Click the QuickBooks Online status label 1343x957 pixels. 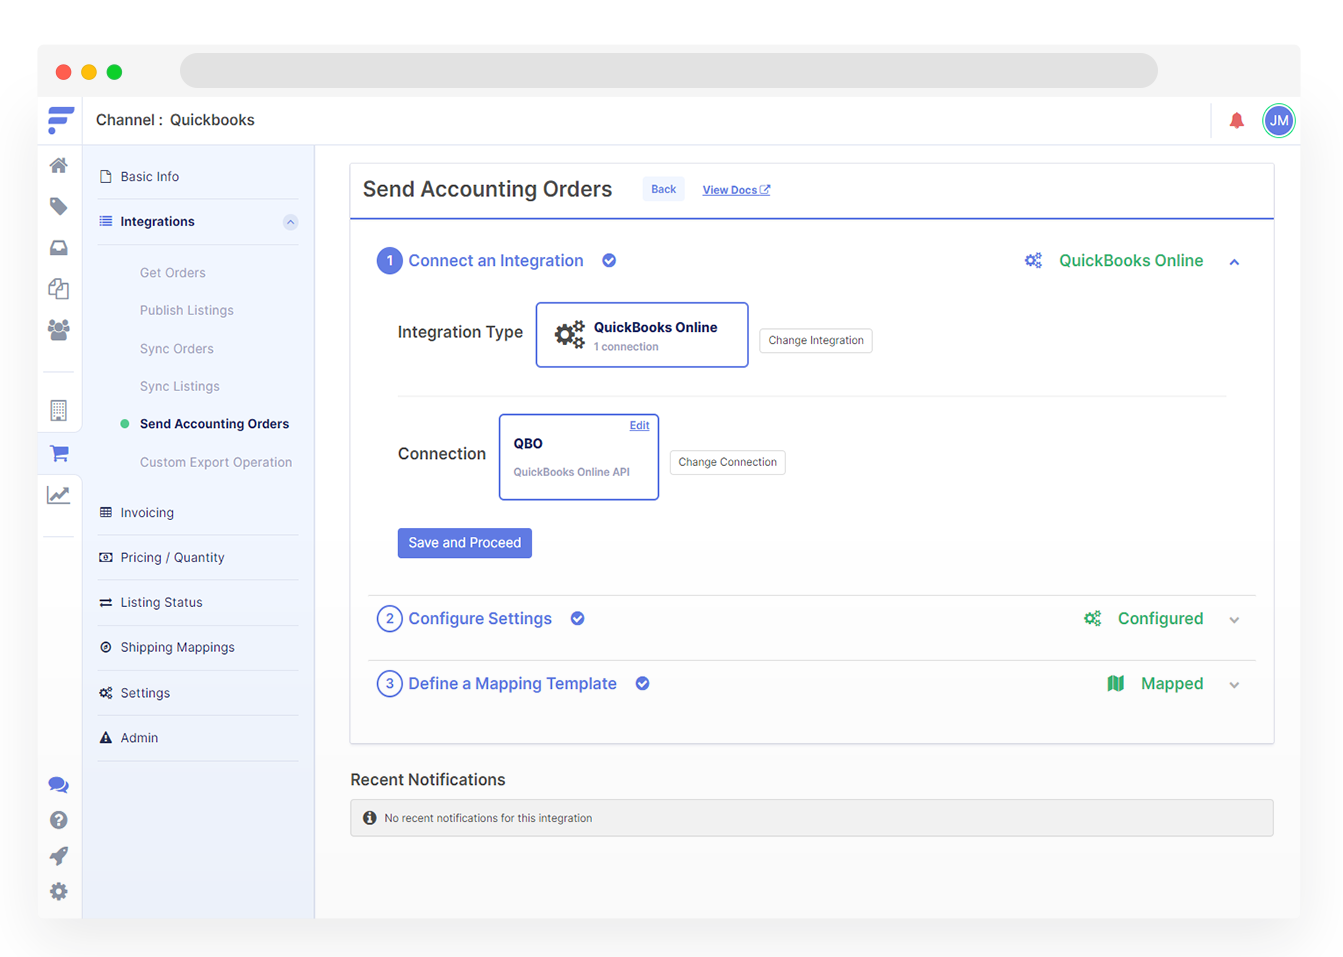click(x=1131, y=261)
